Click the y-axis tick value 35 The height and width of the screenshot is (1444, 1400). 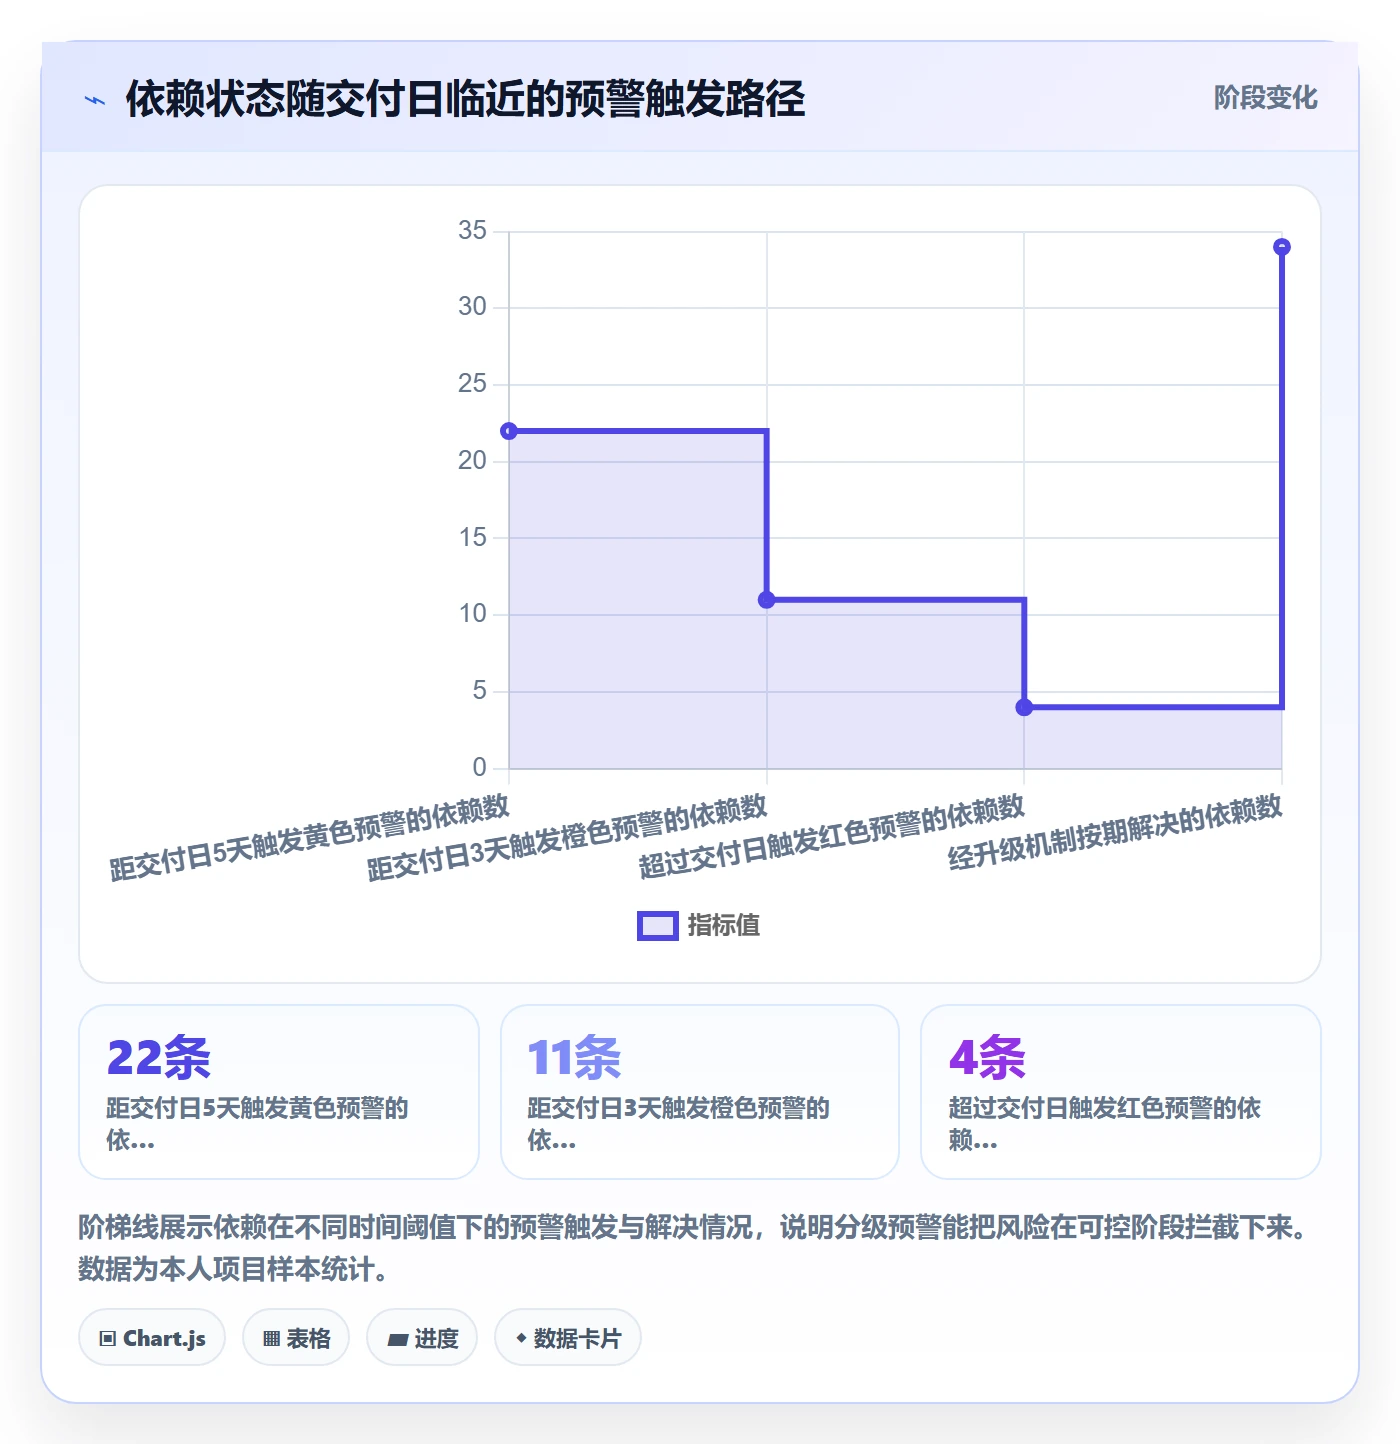[472, 231]
